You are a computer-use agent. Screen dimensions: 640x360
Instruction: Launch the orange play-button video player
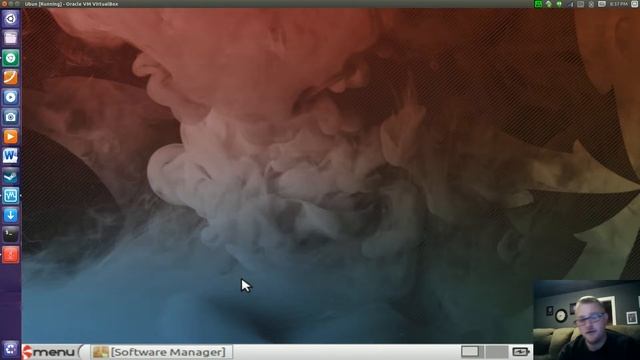11,136
